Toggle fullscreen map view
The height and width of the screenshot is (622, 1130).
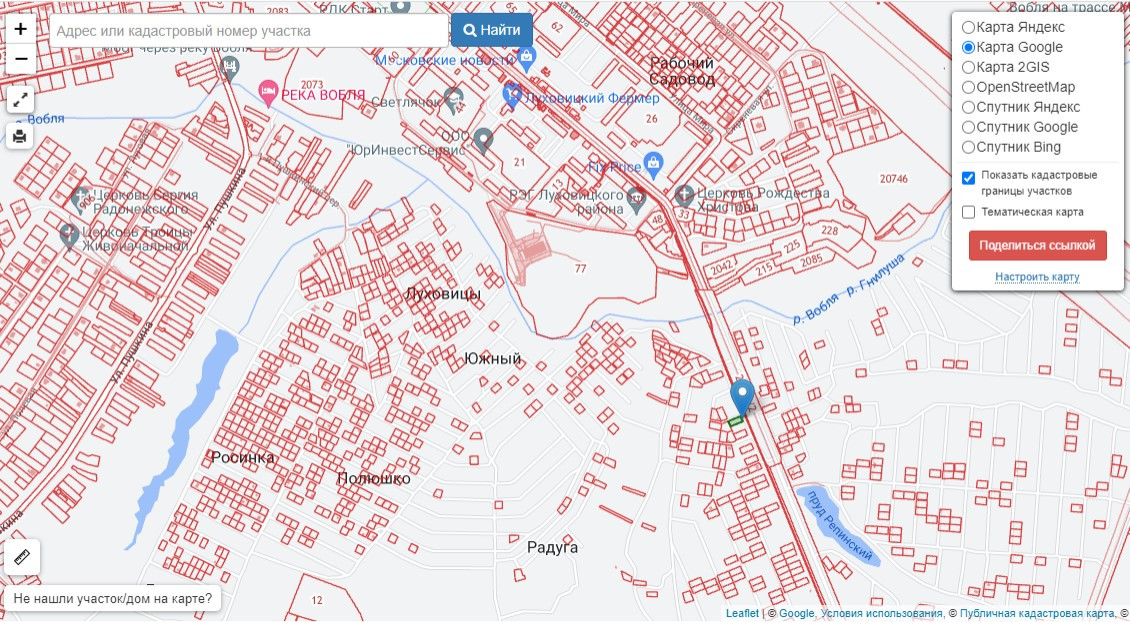[20, 99]
